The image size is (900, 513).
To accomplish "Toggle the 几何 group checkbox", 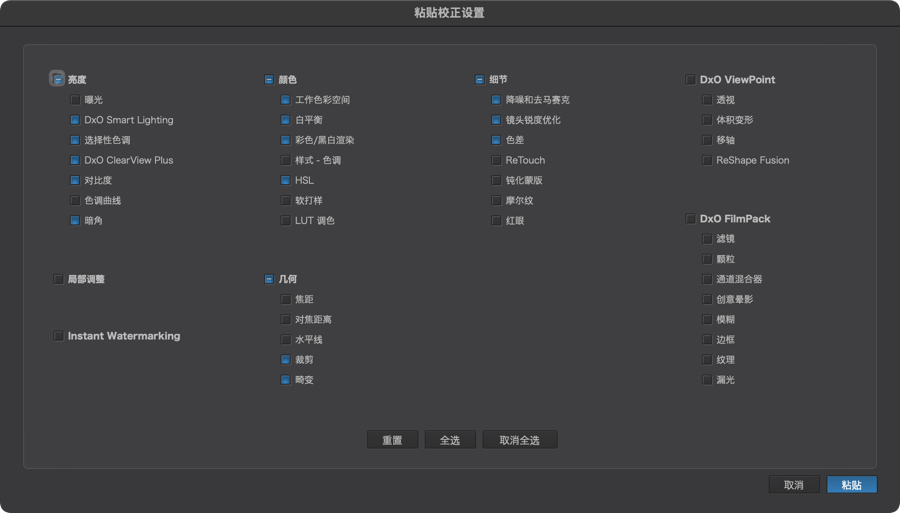I will click(269, 279).
